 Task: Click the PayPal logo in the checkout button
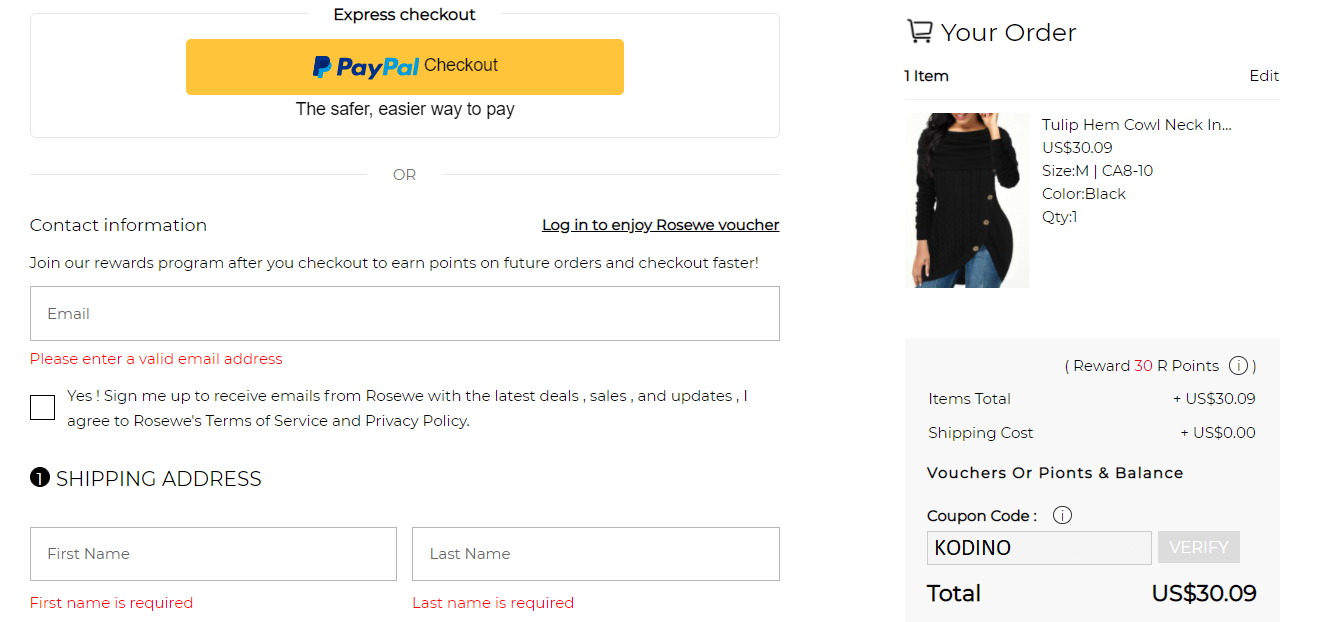click(x=366, y=66)
